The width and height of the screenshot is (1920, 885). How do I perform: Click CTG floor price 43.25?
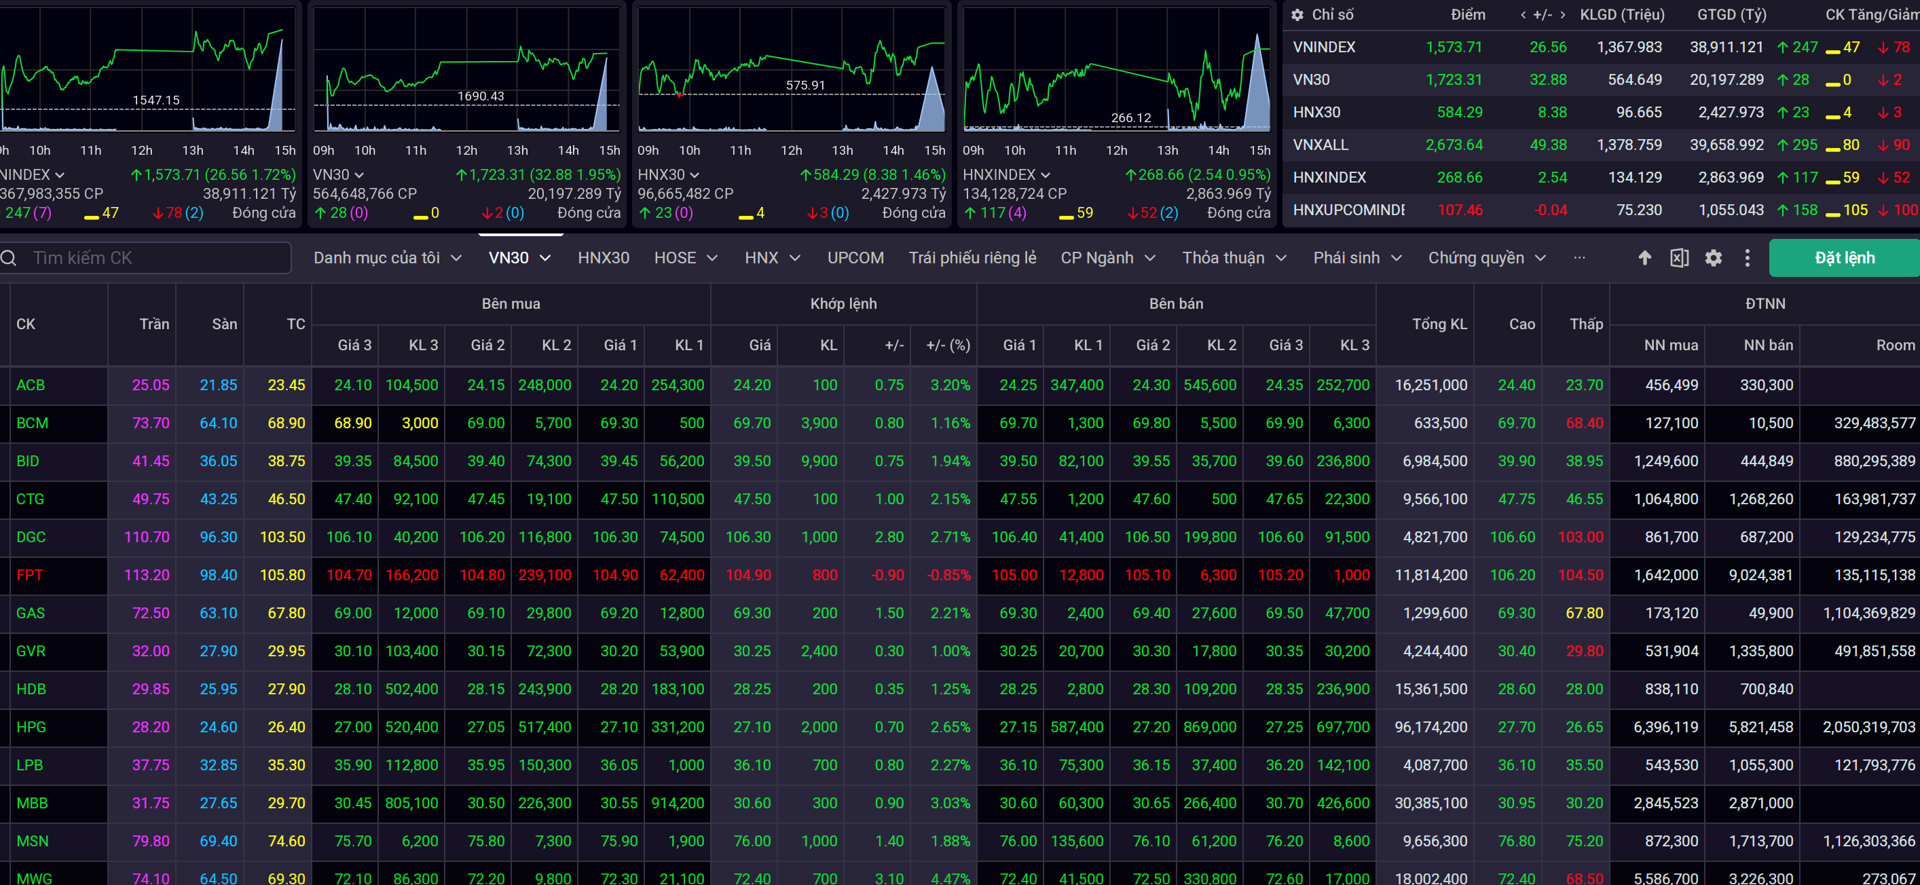[x=218, y=499]
